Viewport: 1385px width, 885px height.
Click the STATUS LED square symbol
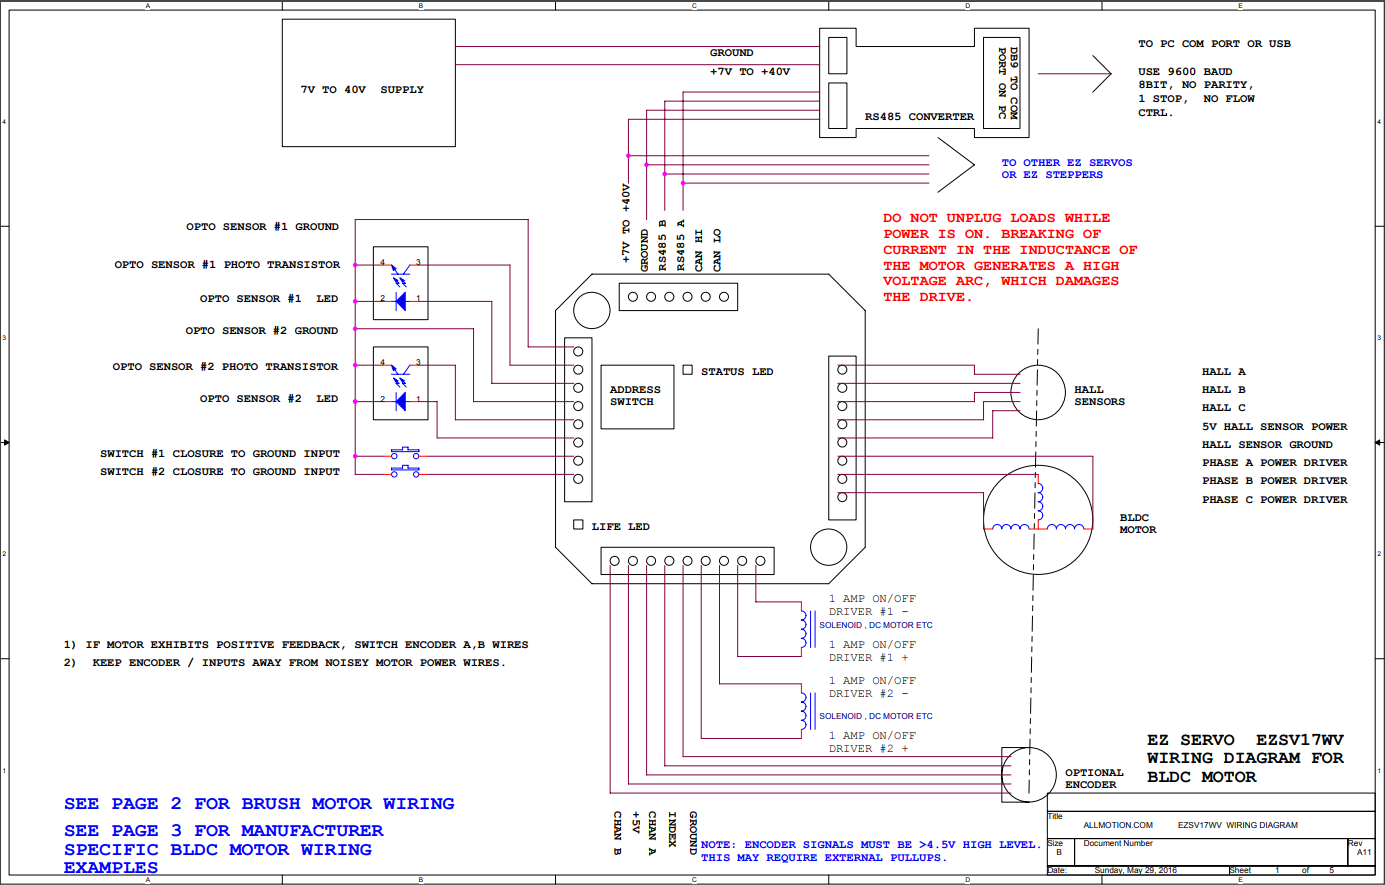[688, 370]
